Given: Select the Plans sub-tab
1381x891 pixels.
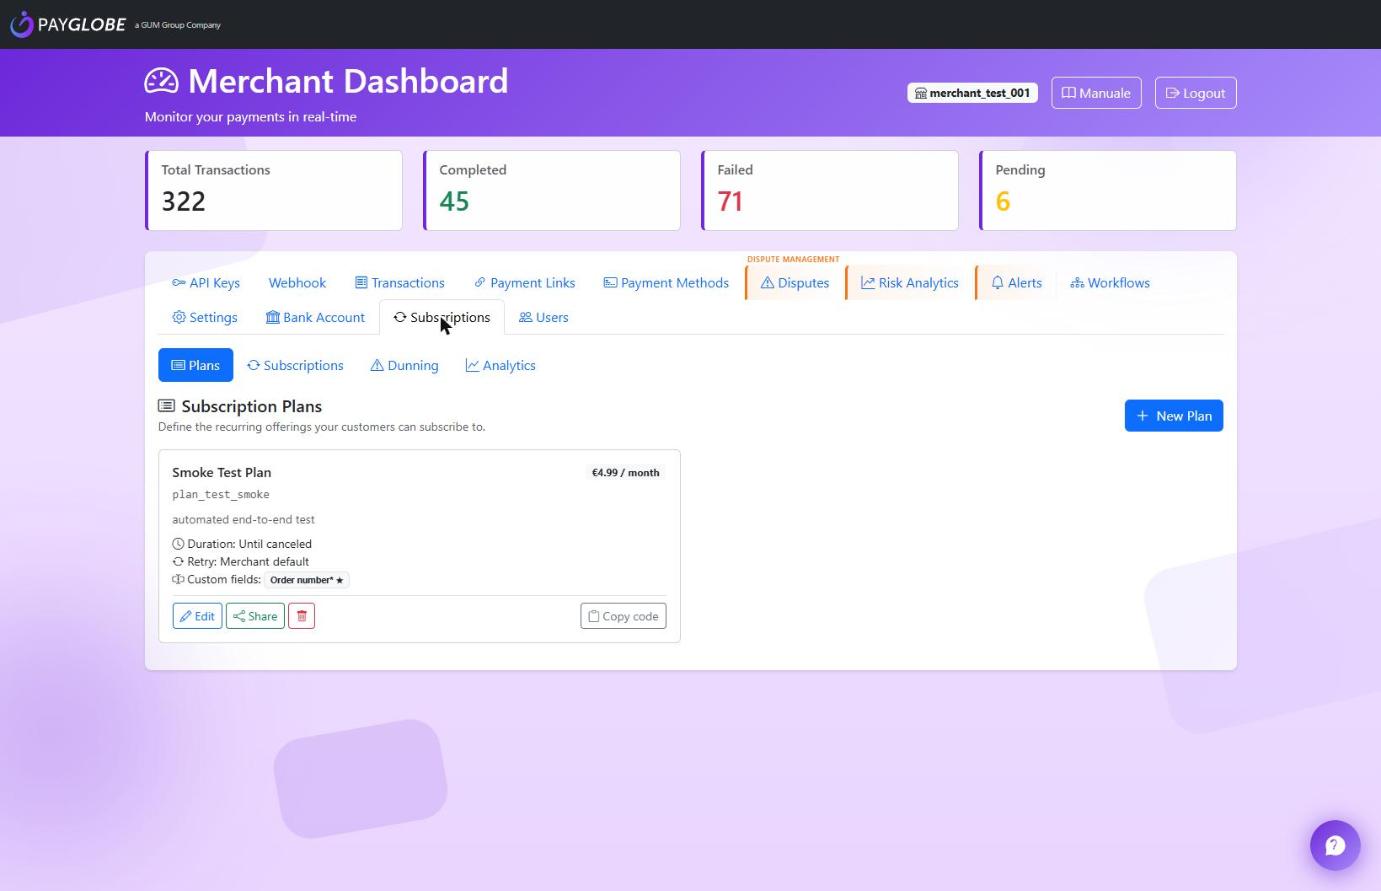Looking at the screenshot, I should point(196,365).
